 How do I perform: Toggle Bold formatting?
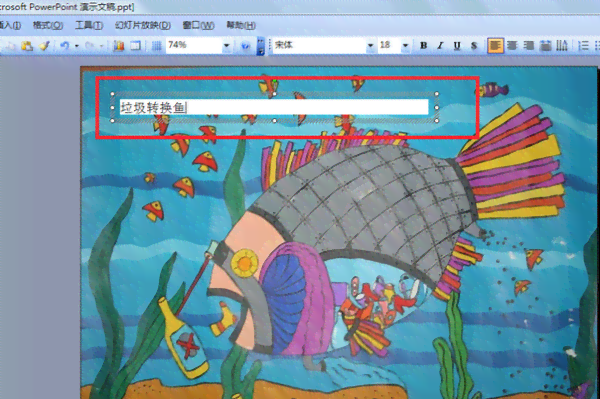coord(424,46)
